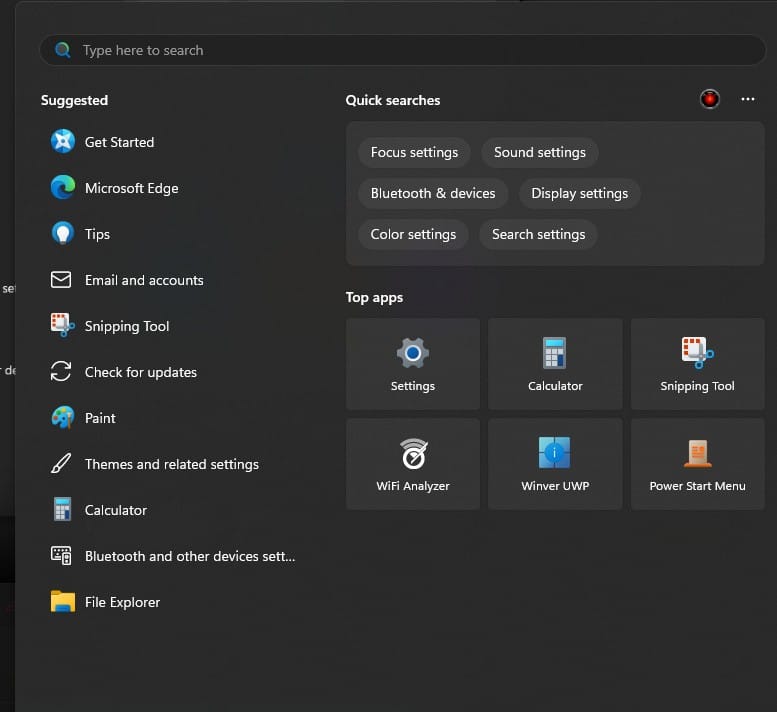Click Bluetooth and other devices sett... label
777x712 pixels.
(x=190, y=556)
